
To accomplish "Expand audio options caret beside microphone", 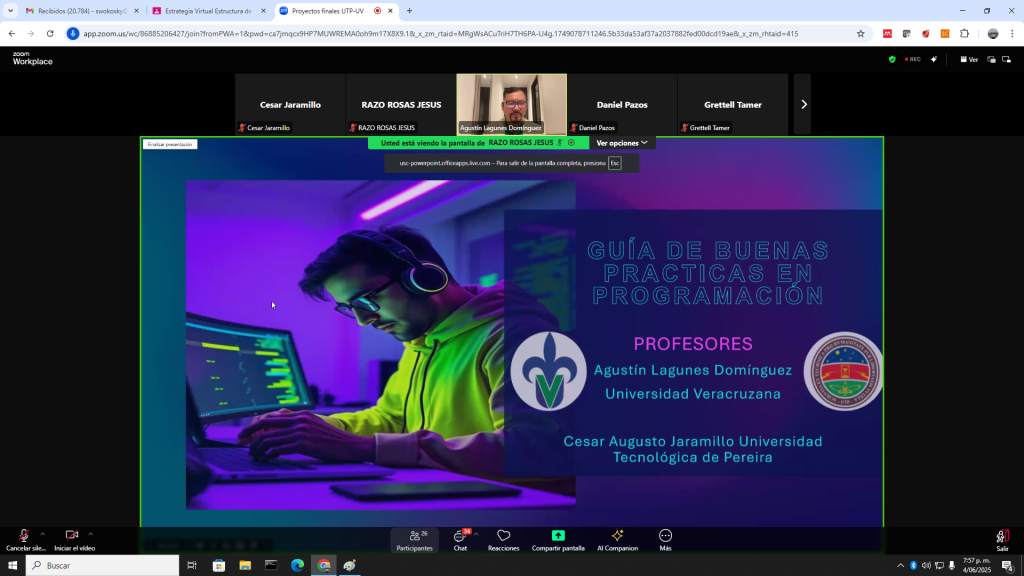I will [x=42, y=534].
